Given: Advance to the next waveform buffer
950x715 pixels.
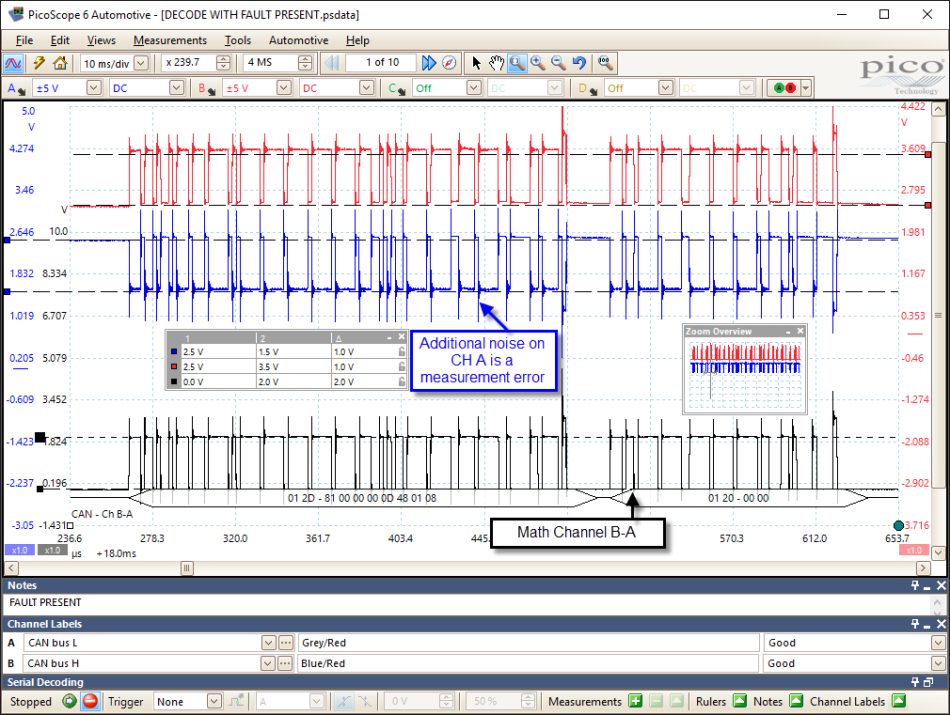Looking at the screenshot, I should click(428, 63).
